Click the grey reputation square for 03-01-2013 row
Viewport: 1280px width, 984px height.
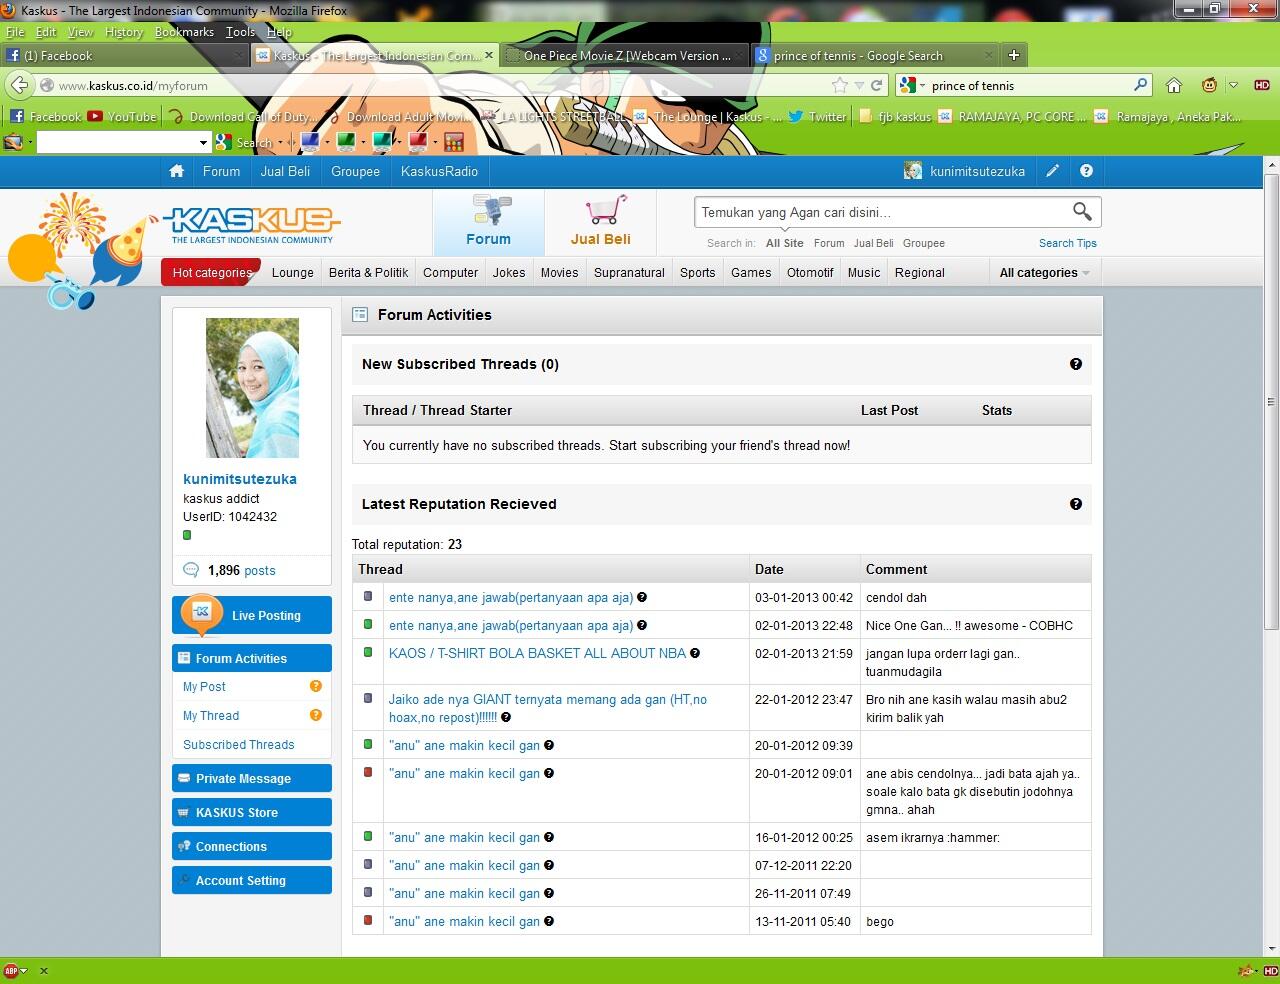pos(368,596)
